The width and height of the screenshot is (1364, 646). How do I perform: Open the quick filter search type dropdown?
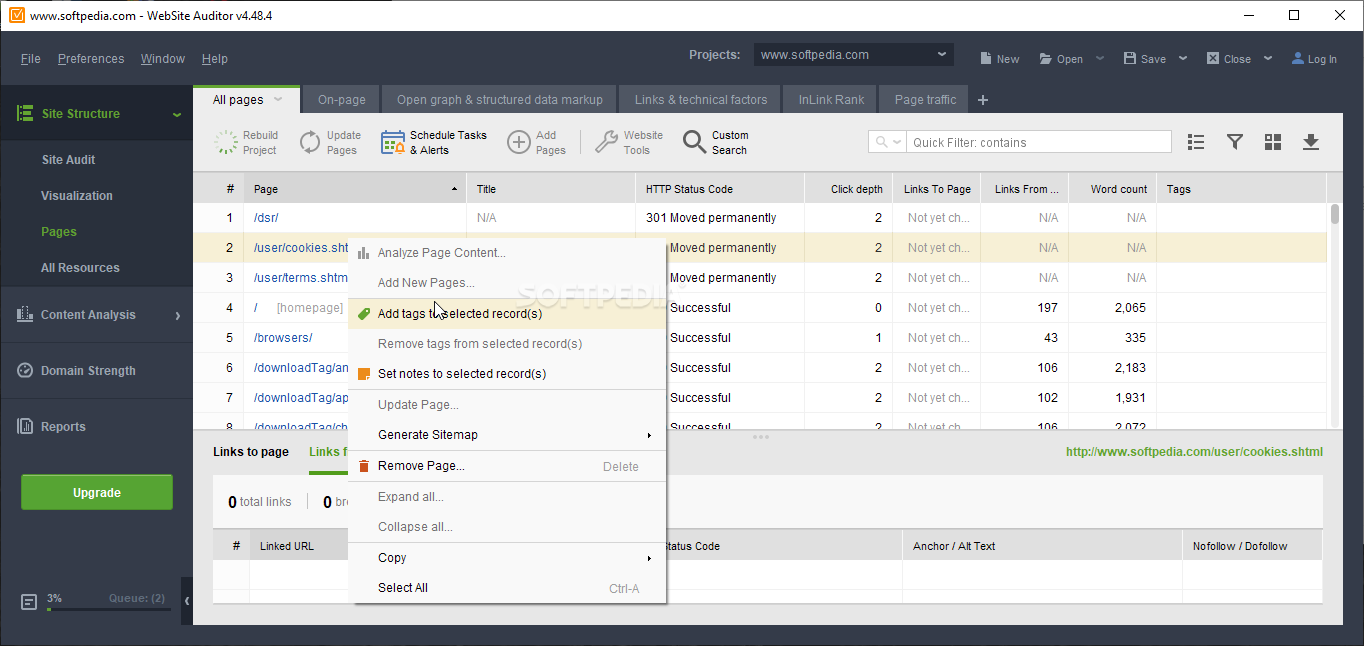point(888,142)
